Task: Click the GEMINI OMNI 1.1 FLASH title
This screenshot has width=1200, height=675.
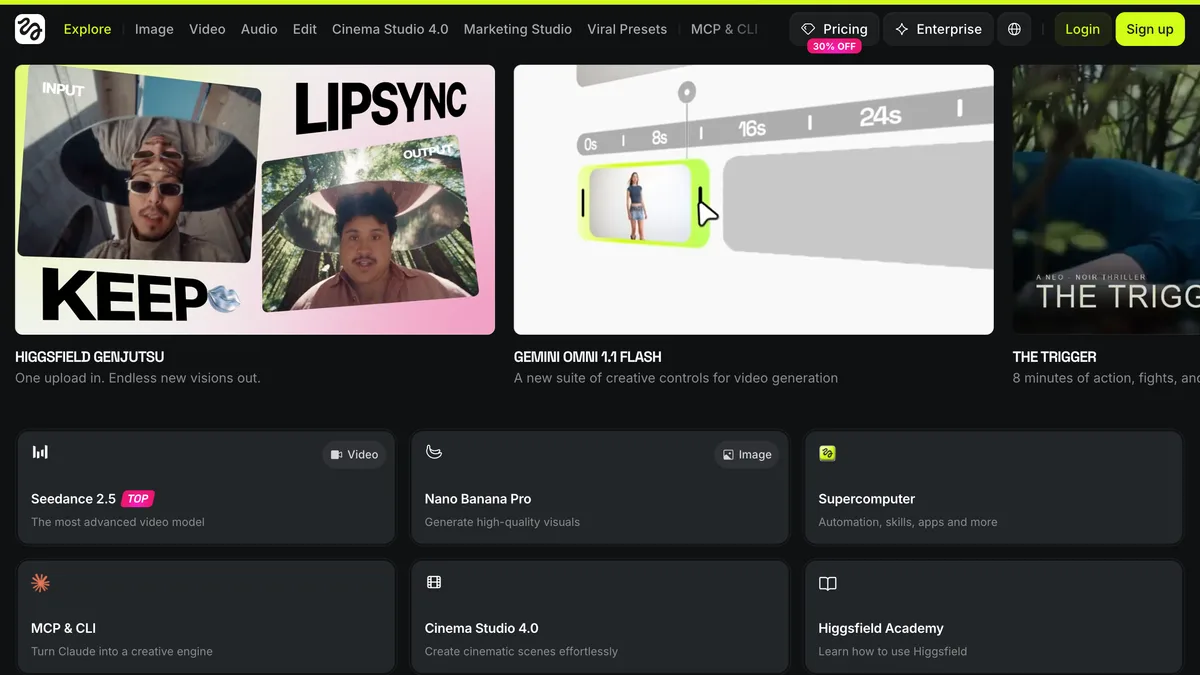Action: tap(587, 356)
